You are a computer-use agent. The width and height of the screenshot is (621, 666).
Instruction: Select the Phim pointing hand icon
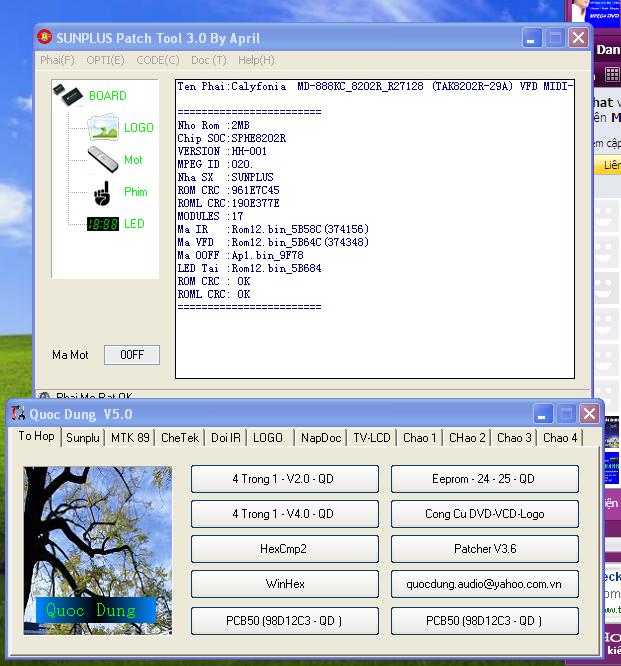103,192
